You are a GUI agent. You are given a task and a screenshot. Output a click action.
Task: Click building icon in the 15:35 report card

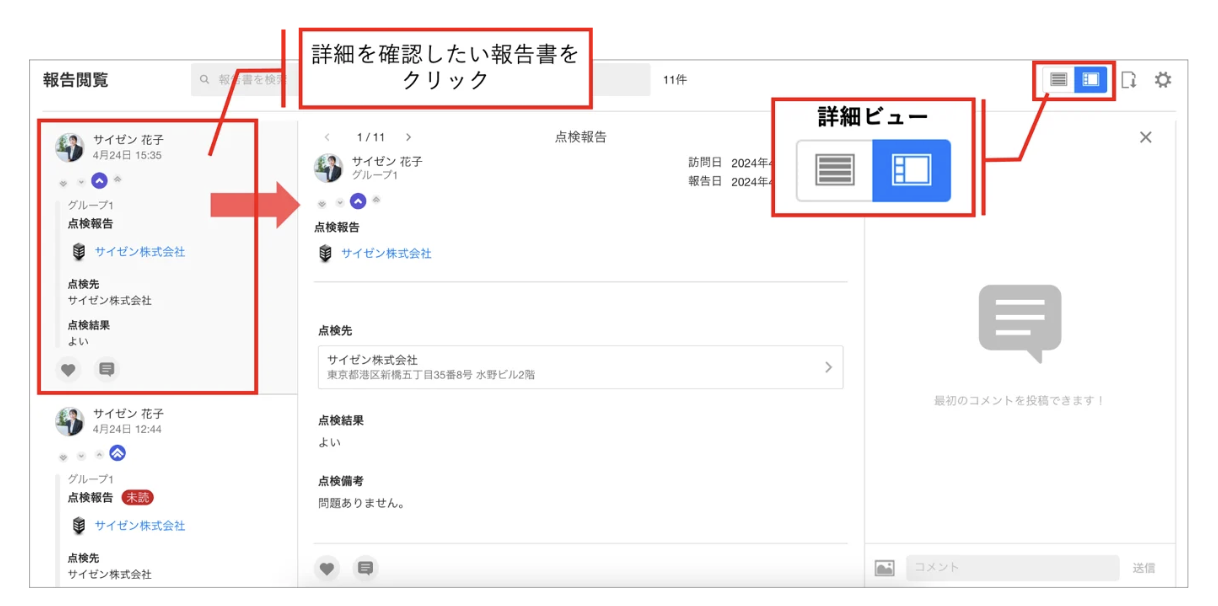(x=78, y=252)
